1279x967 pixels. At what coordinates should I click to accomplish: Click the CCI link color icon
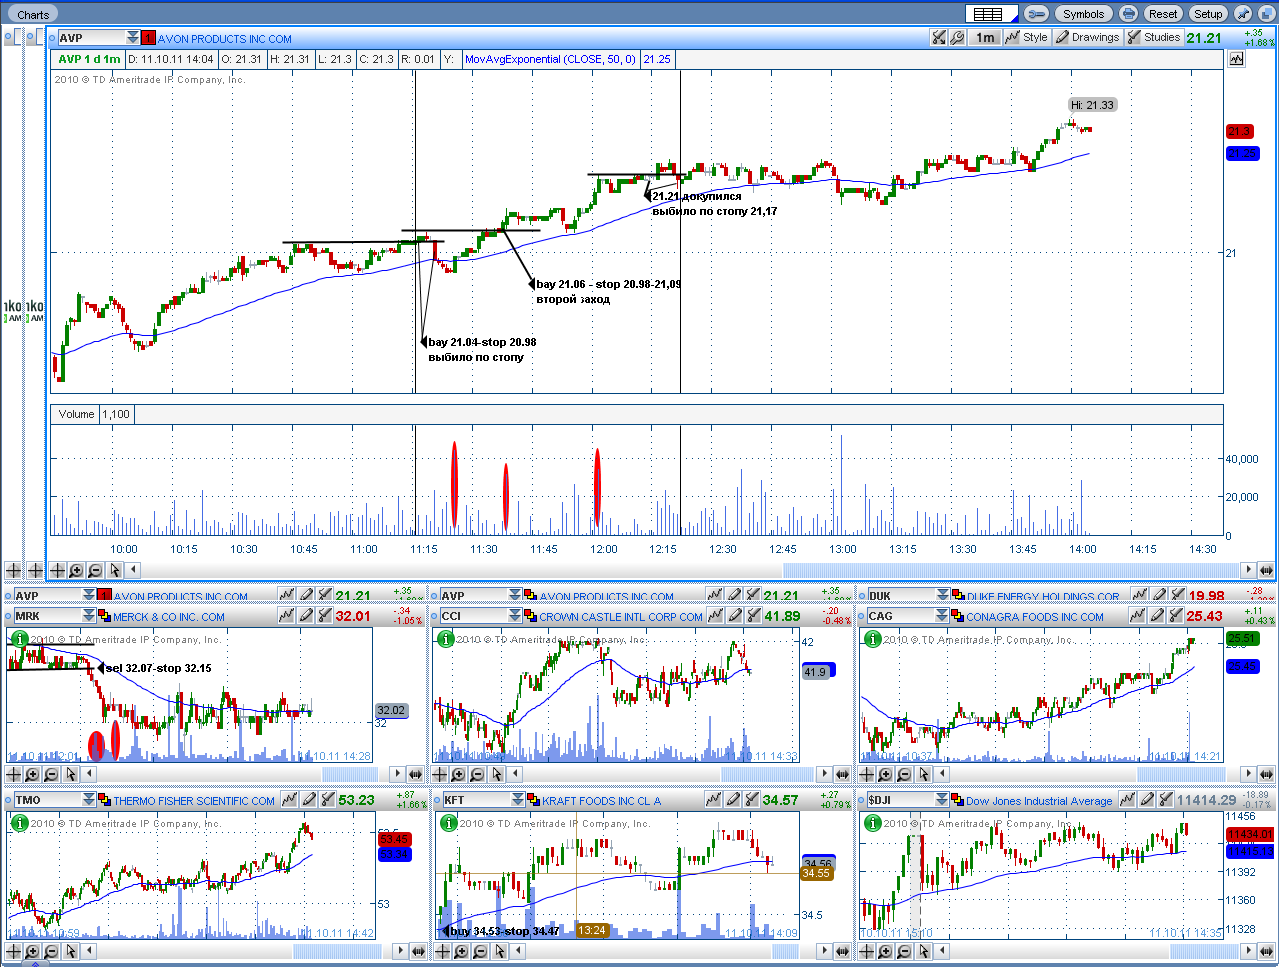(x=531, y=617)
